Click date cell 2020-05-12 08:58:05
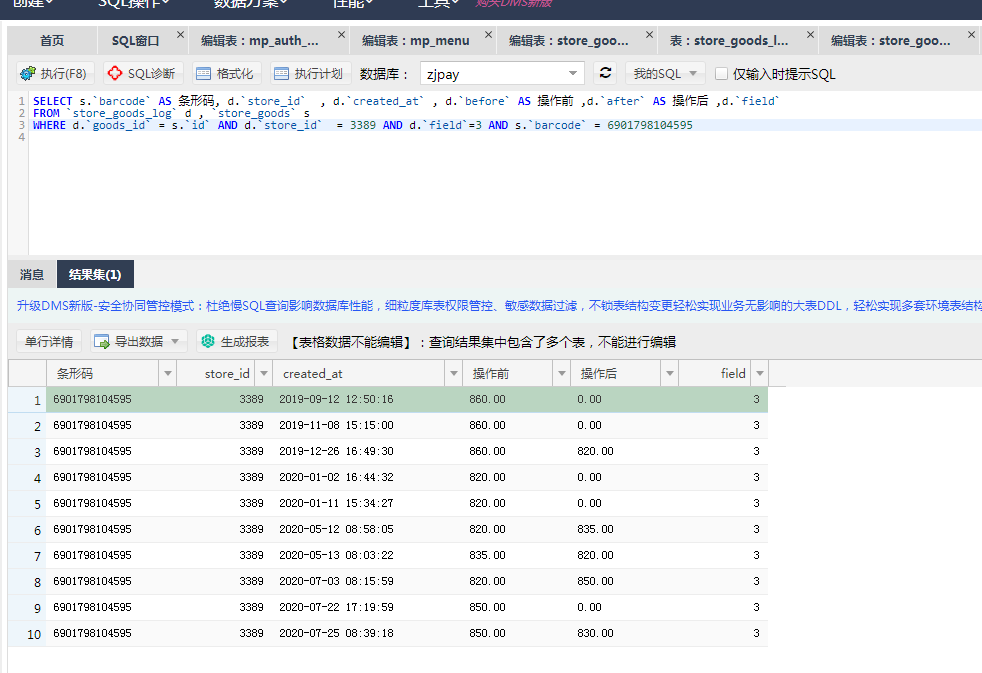The width and height of the screenshot is (982, 673). point(336,529)
